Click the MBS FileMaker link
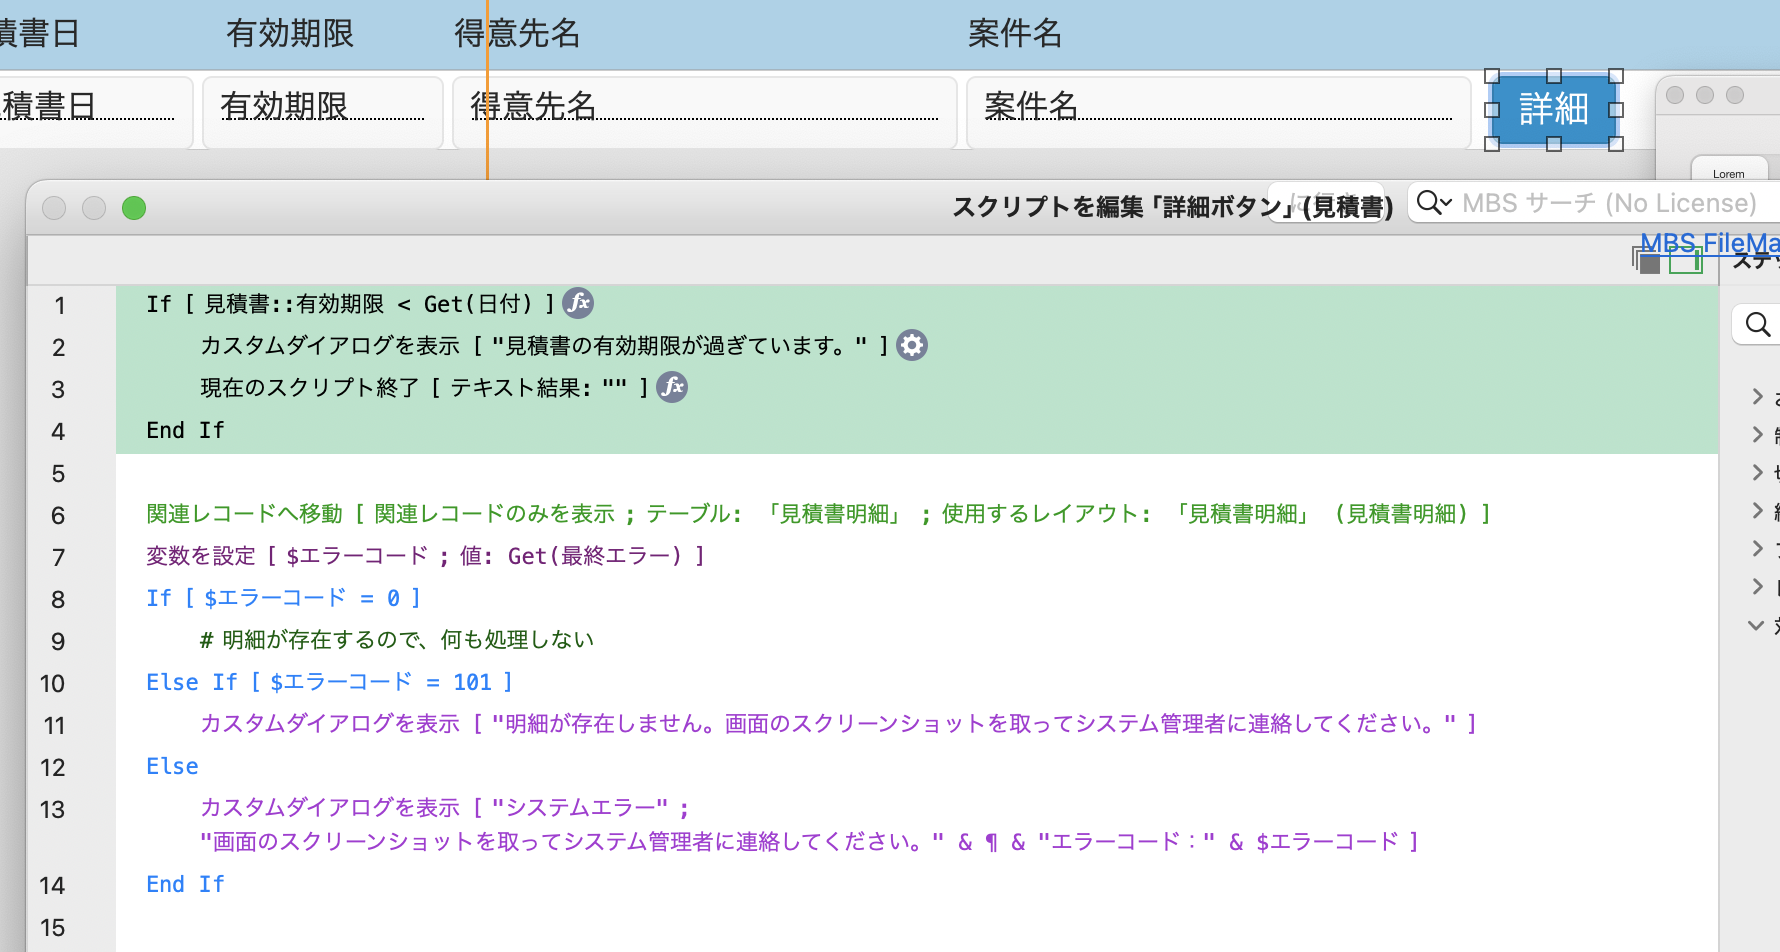The image size is (1780, 952). [1706, 242]
